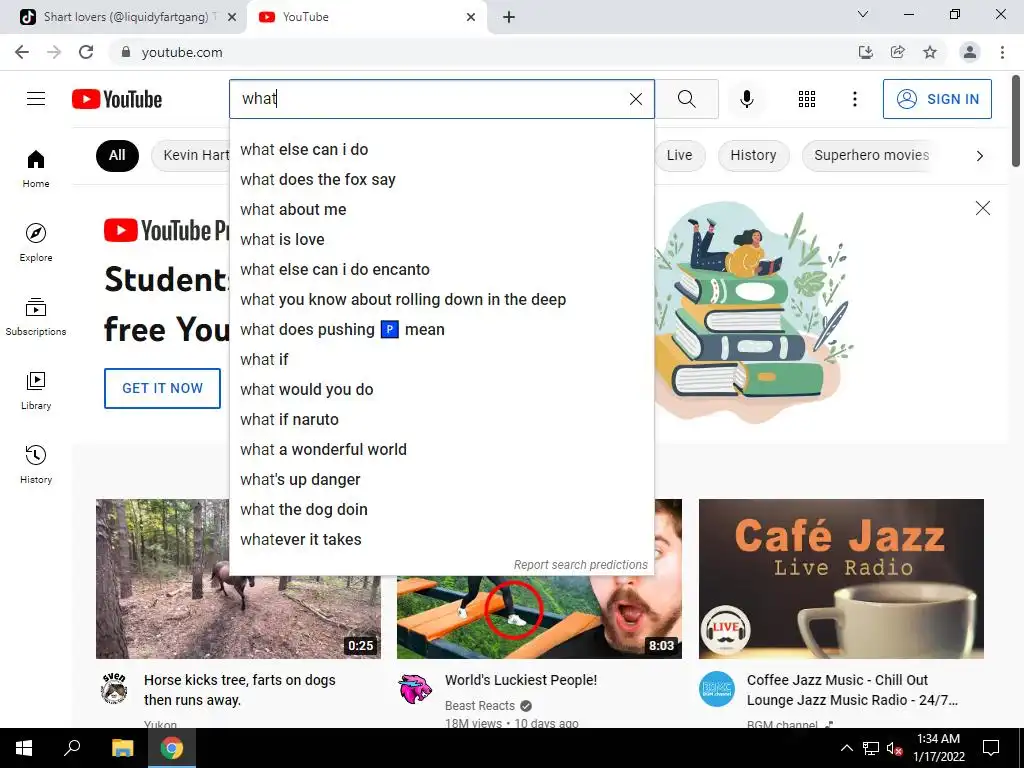Select the History chip
Image resolution: width=1024 pixels, height=768 pixels.
754,155
